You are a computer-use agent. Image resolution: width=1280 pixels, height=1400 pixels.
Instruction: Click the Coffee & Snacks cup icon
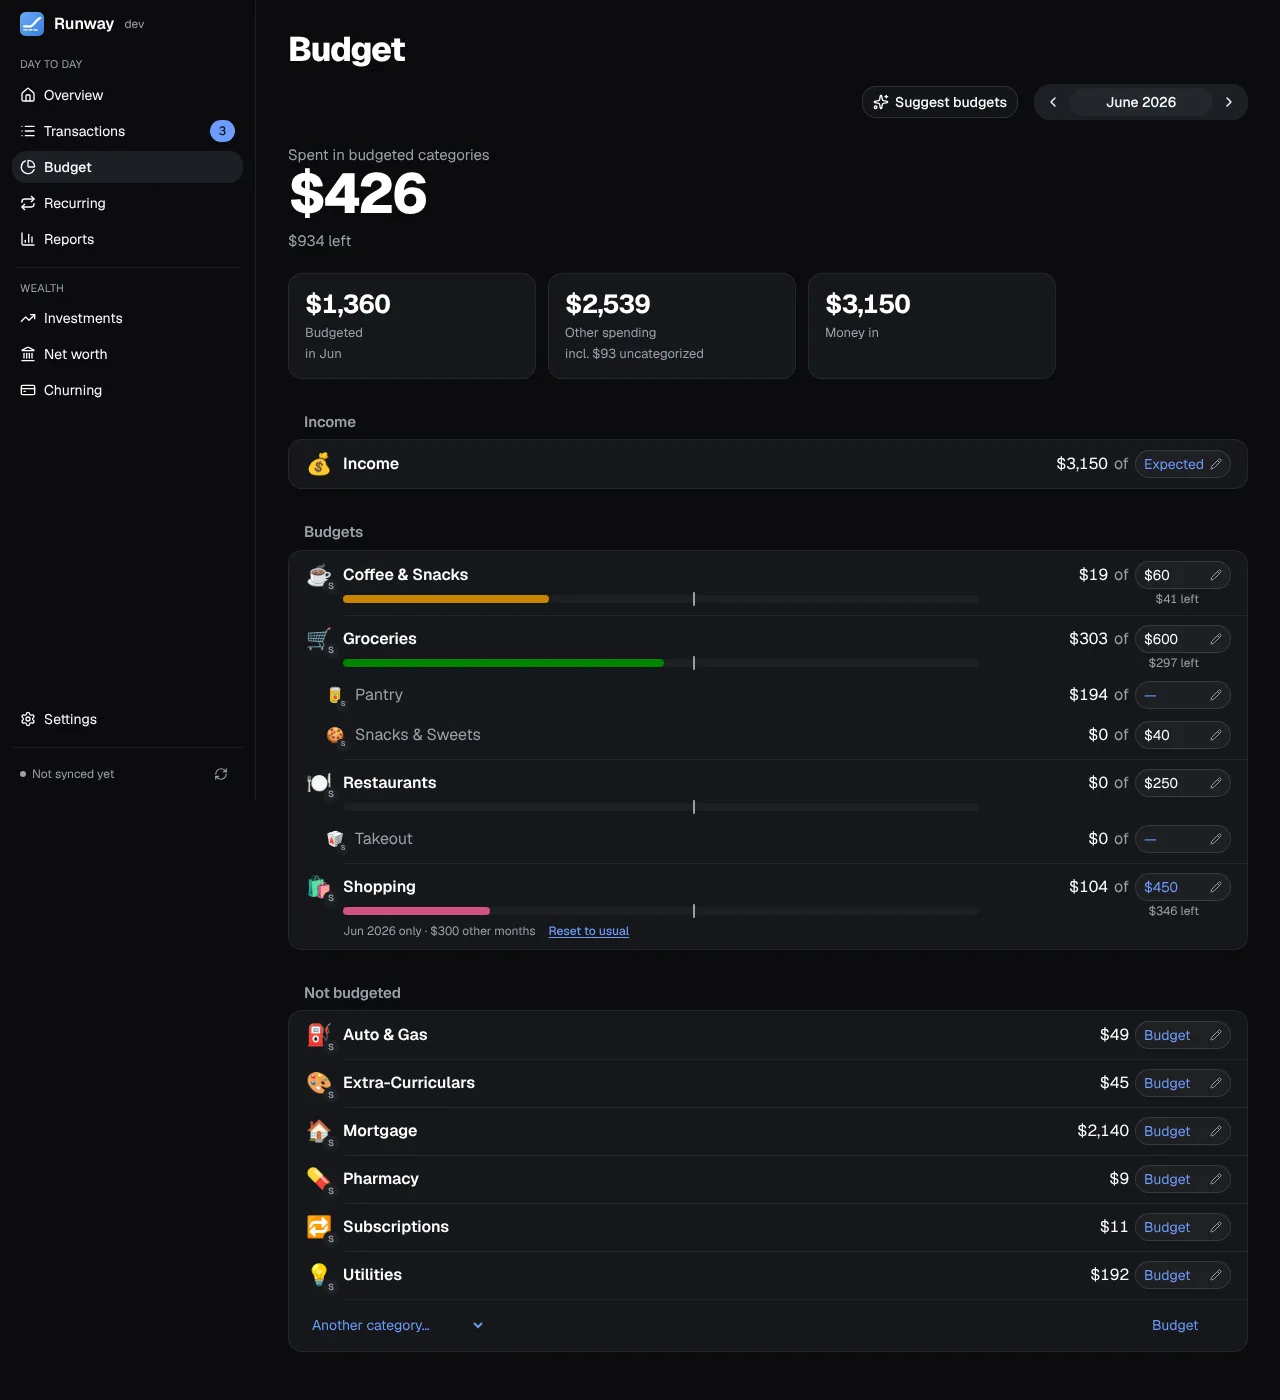[319, 575]
